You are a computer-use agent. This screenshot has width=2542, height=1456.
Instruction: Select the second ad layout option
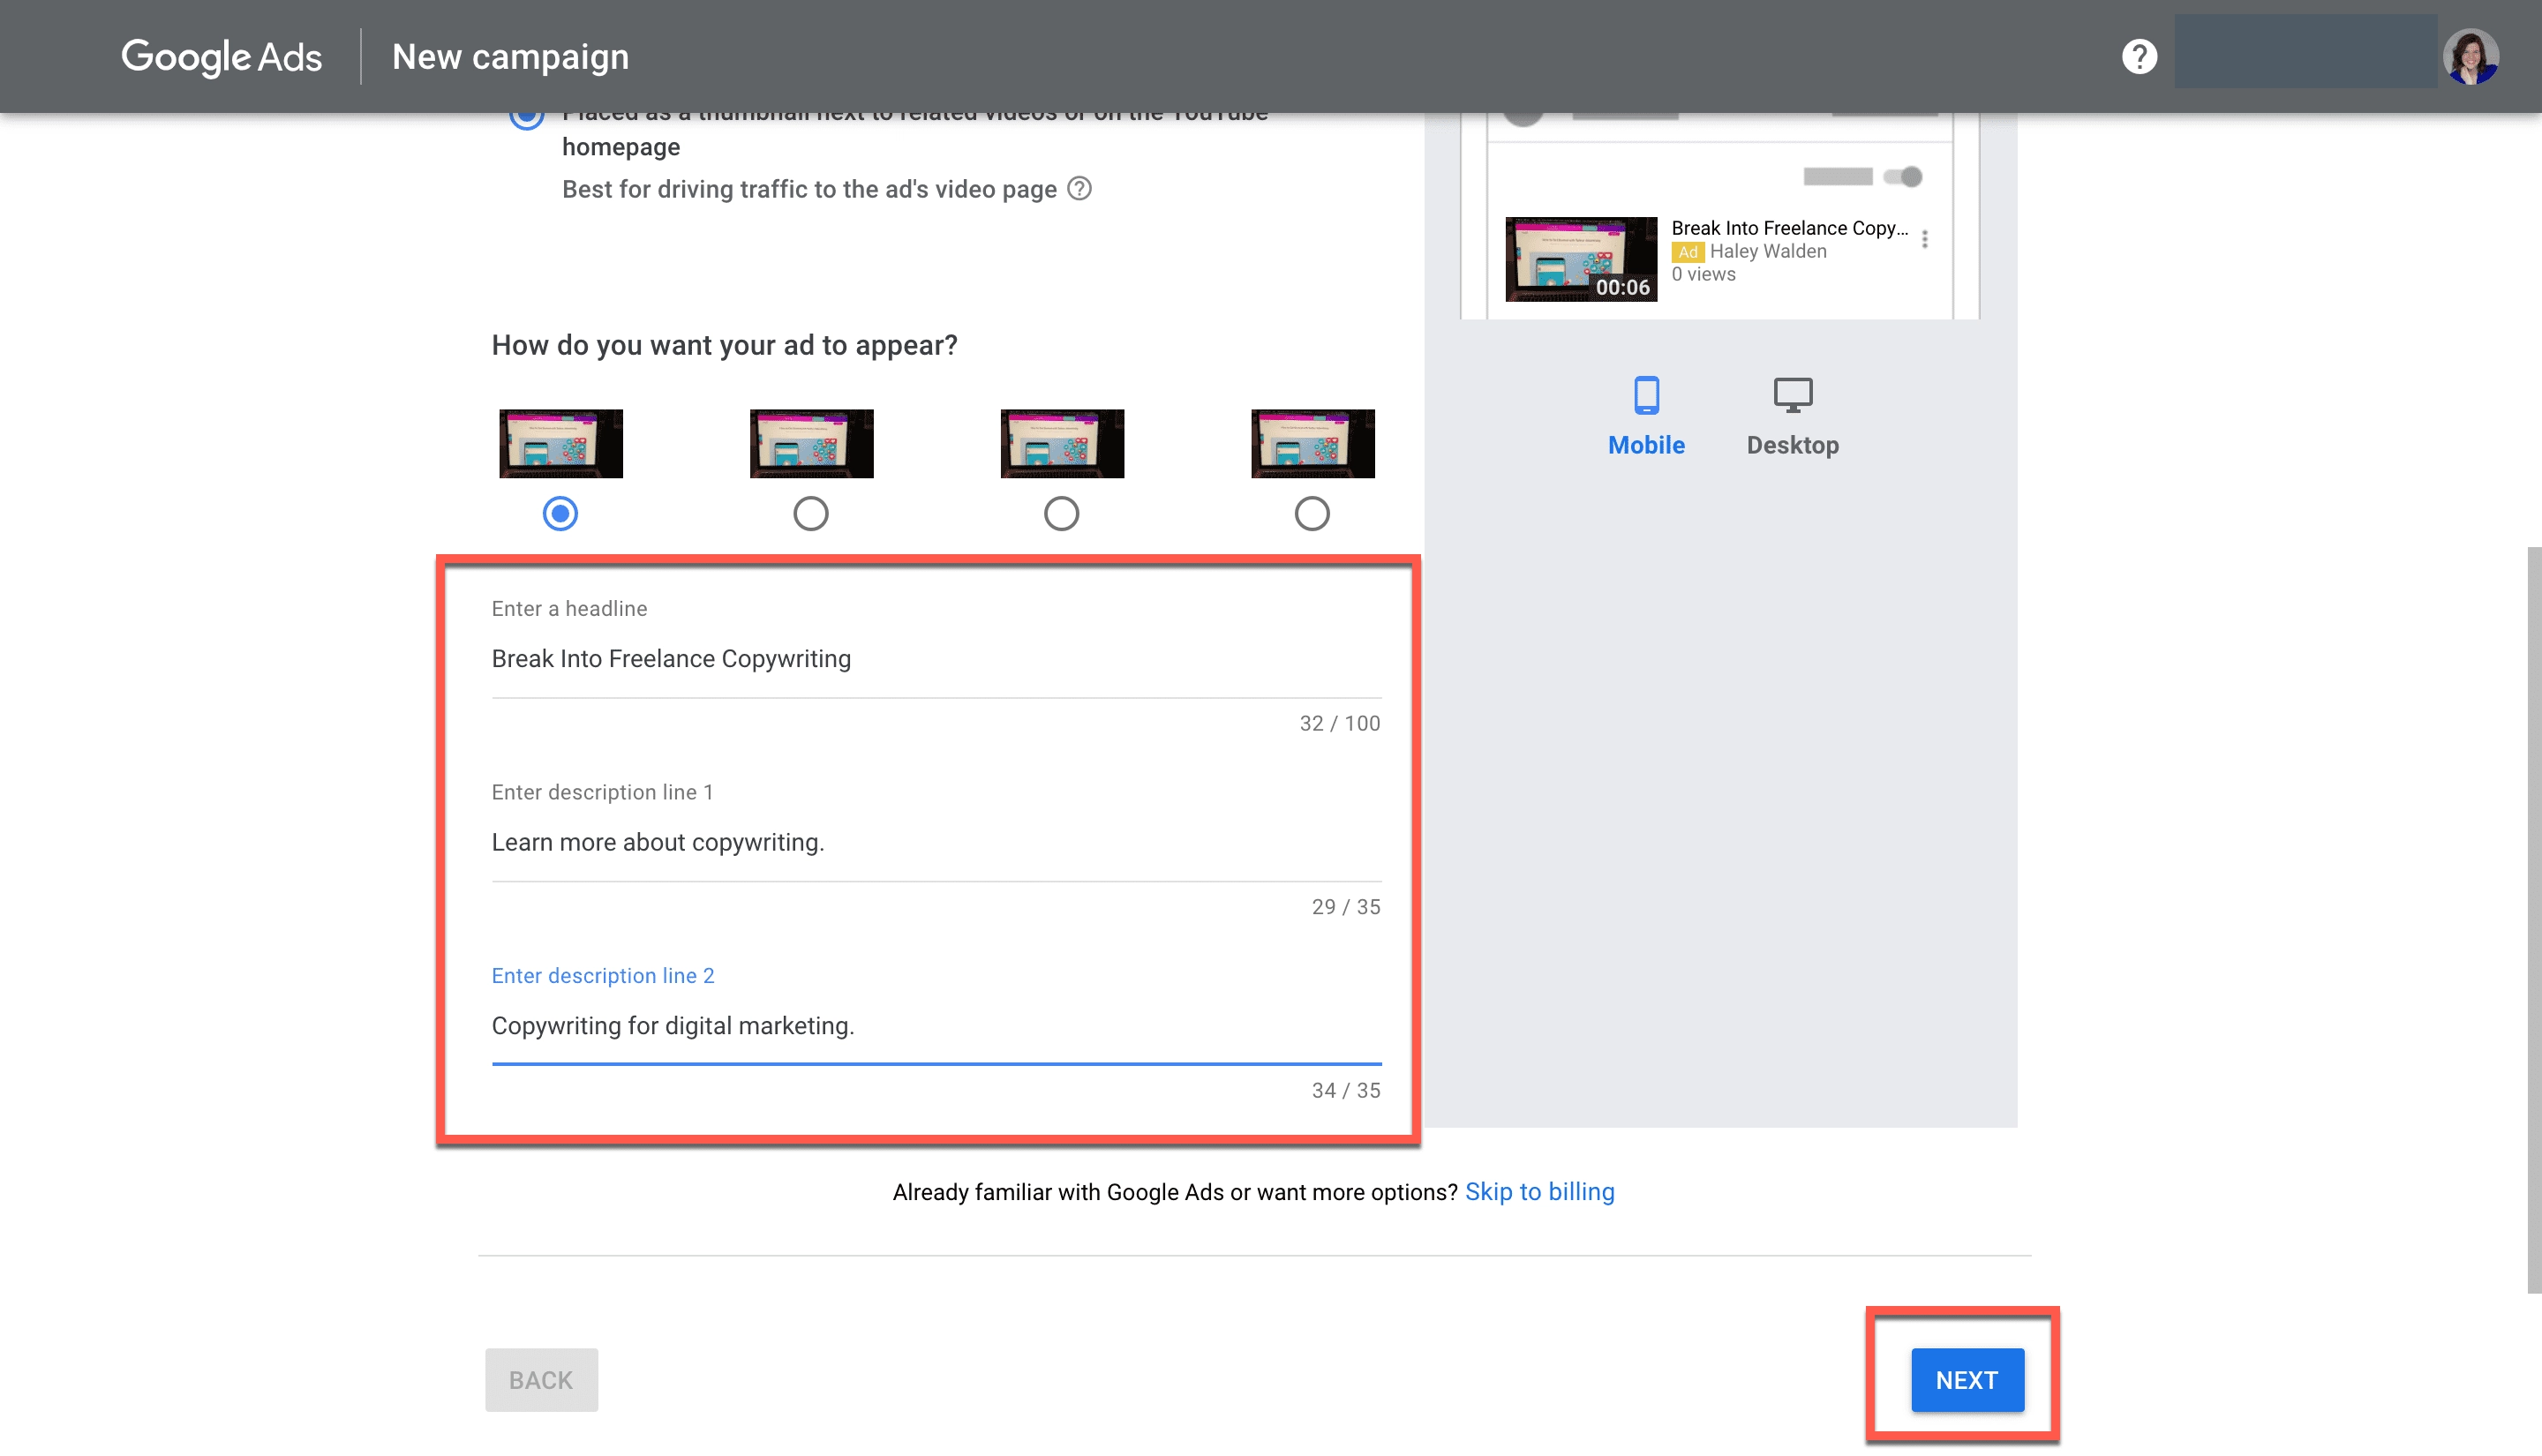811,513
